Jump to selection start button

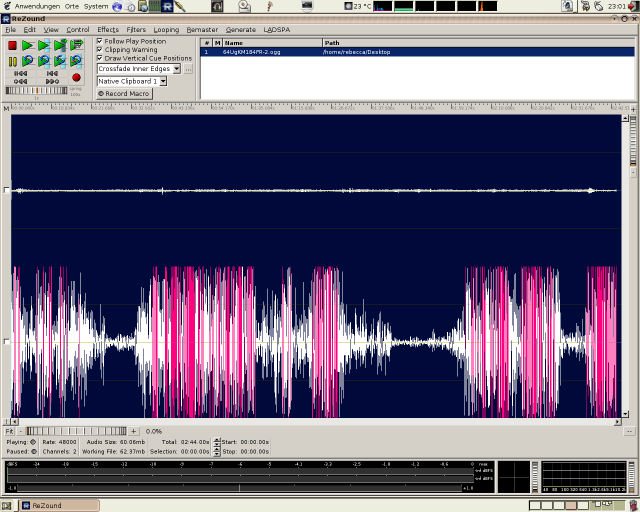(x=52, y=73)
